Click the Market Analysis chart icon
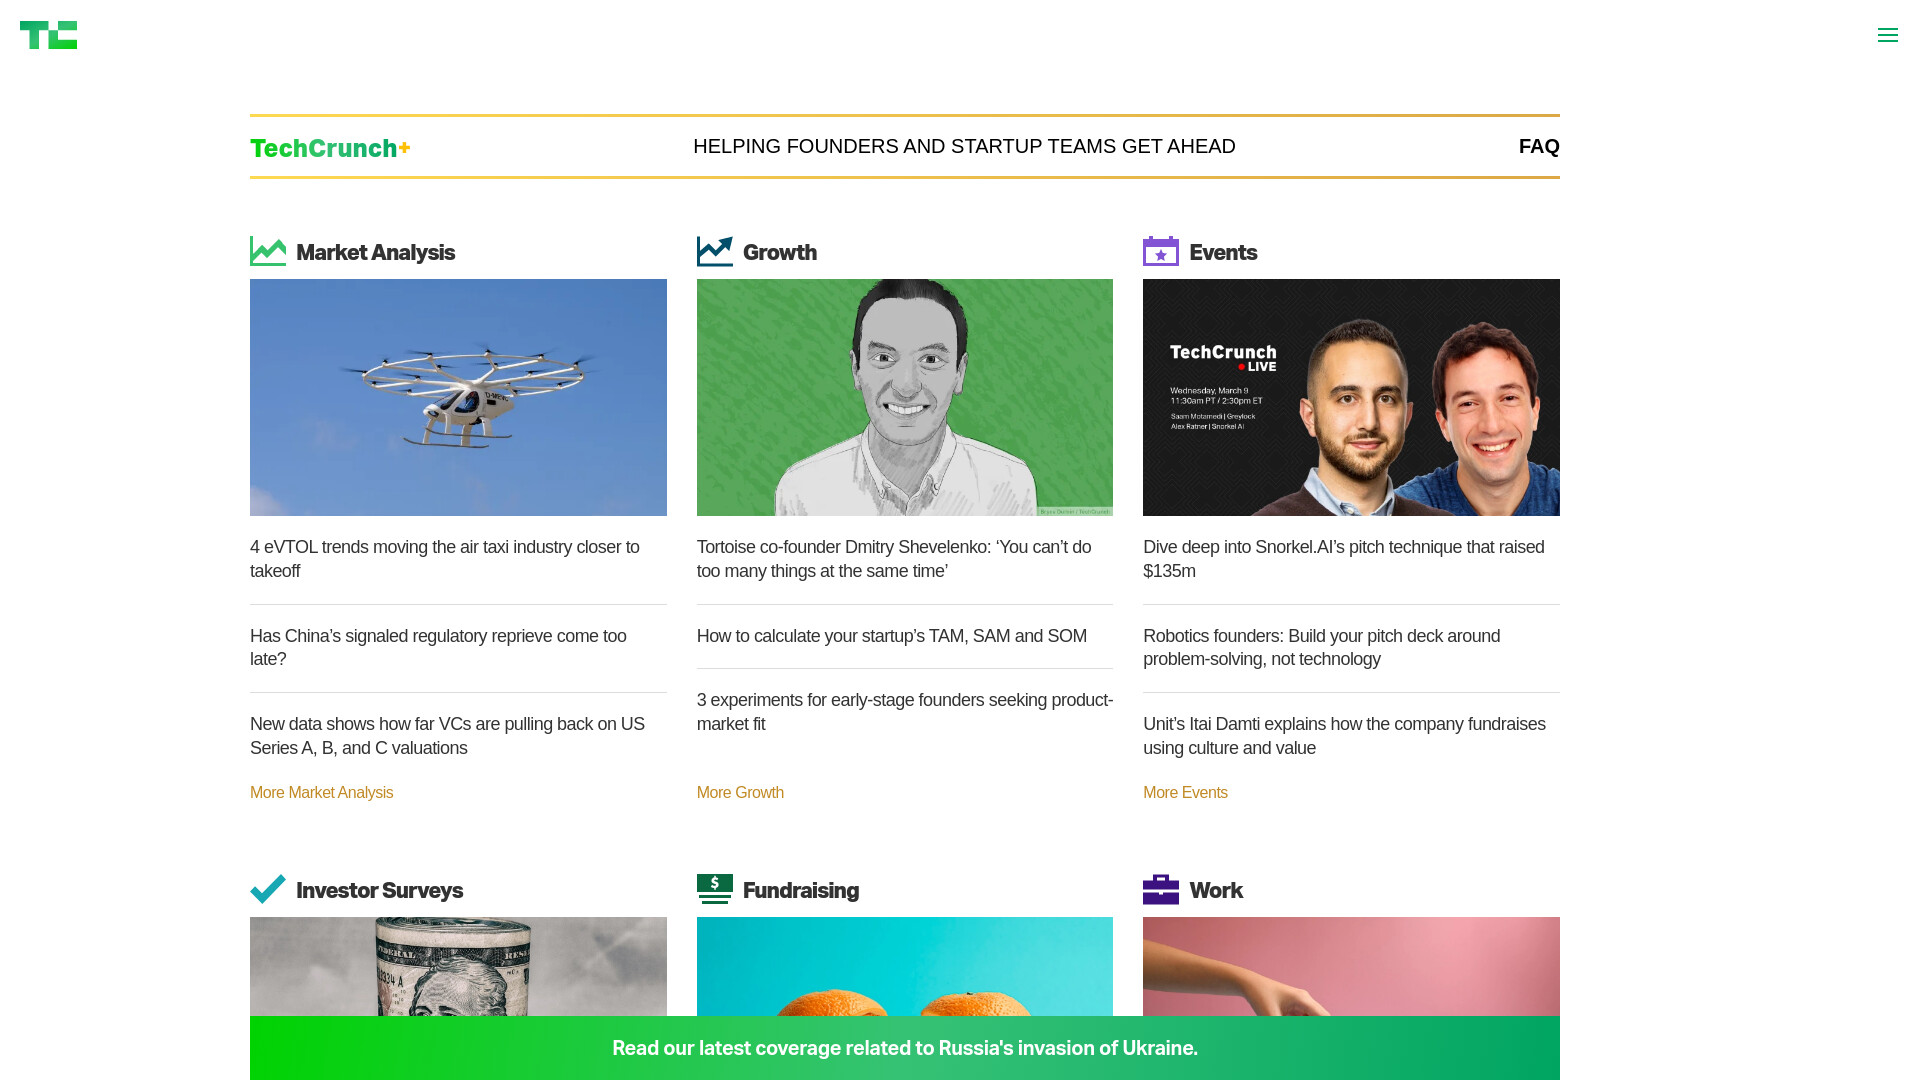This screenshot has height=1080, width=1920. (x=268, y=251)
